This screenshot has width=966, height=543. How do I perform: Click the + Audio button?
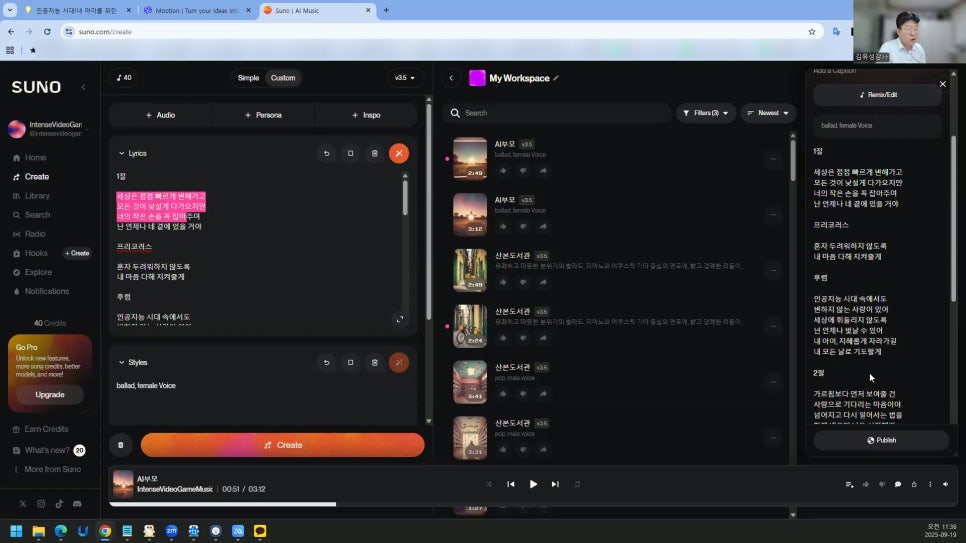click(160, 115)
